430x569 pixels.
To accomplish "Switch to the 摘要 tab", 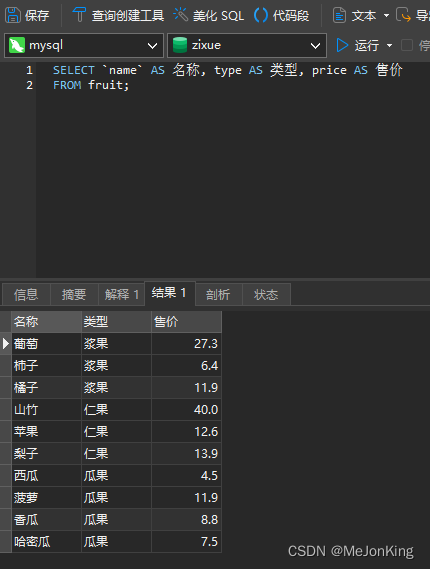I will (74, 294).
